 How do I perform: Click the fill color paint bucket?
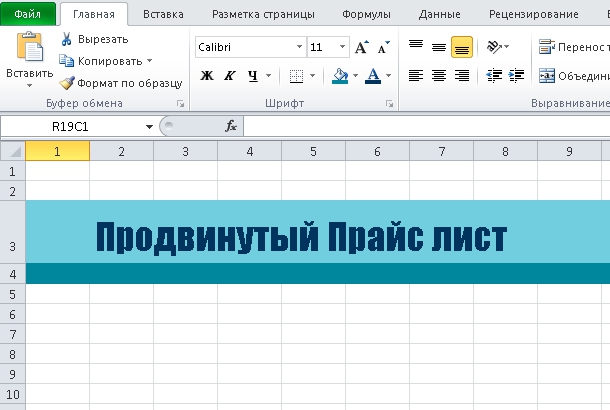(340, 75)
